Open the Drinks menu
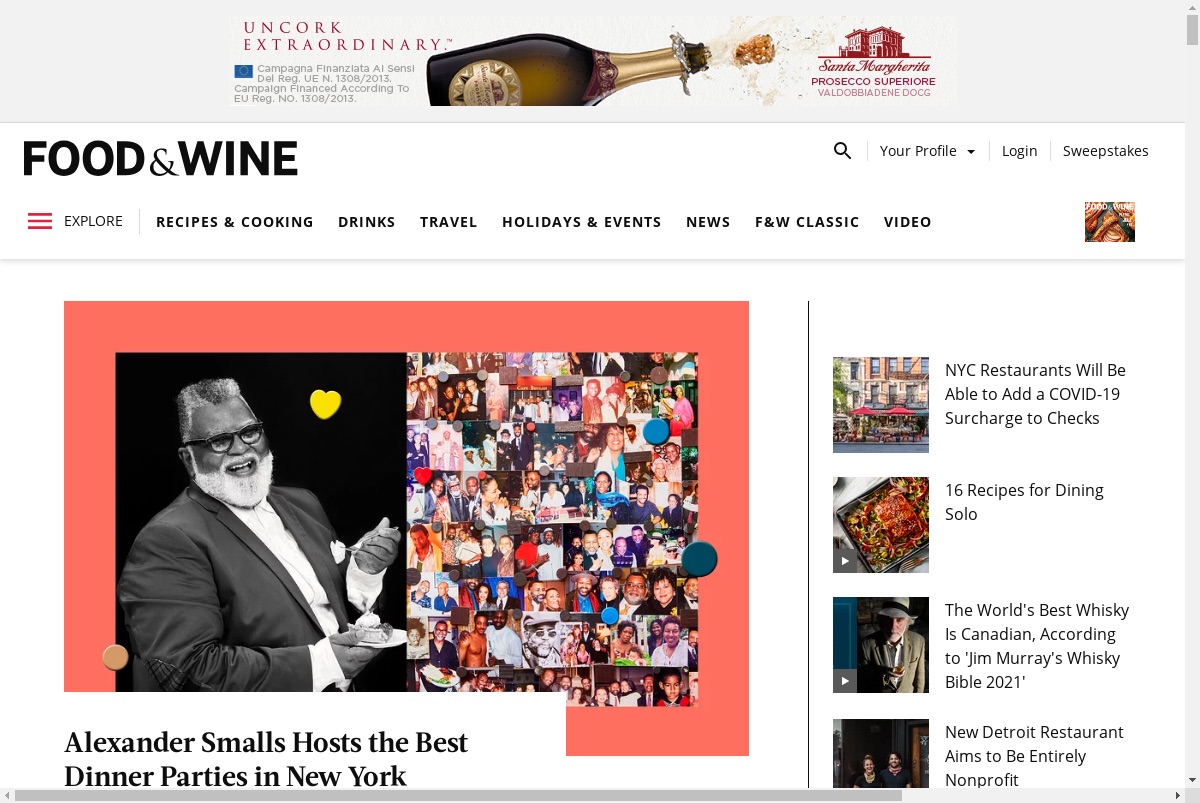1200x803 pixels. pos(367,222)
